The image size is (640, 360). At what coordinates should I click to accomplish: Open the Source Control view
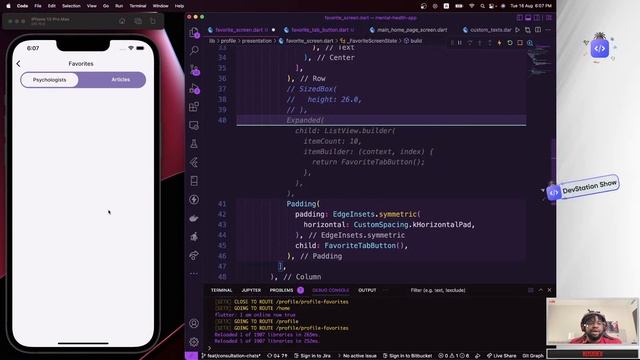(x=194, y=69)
